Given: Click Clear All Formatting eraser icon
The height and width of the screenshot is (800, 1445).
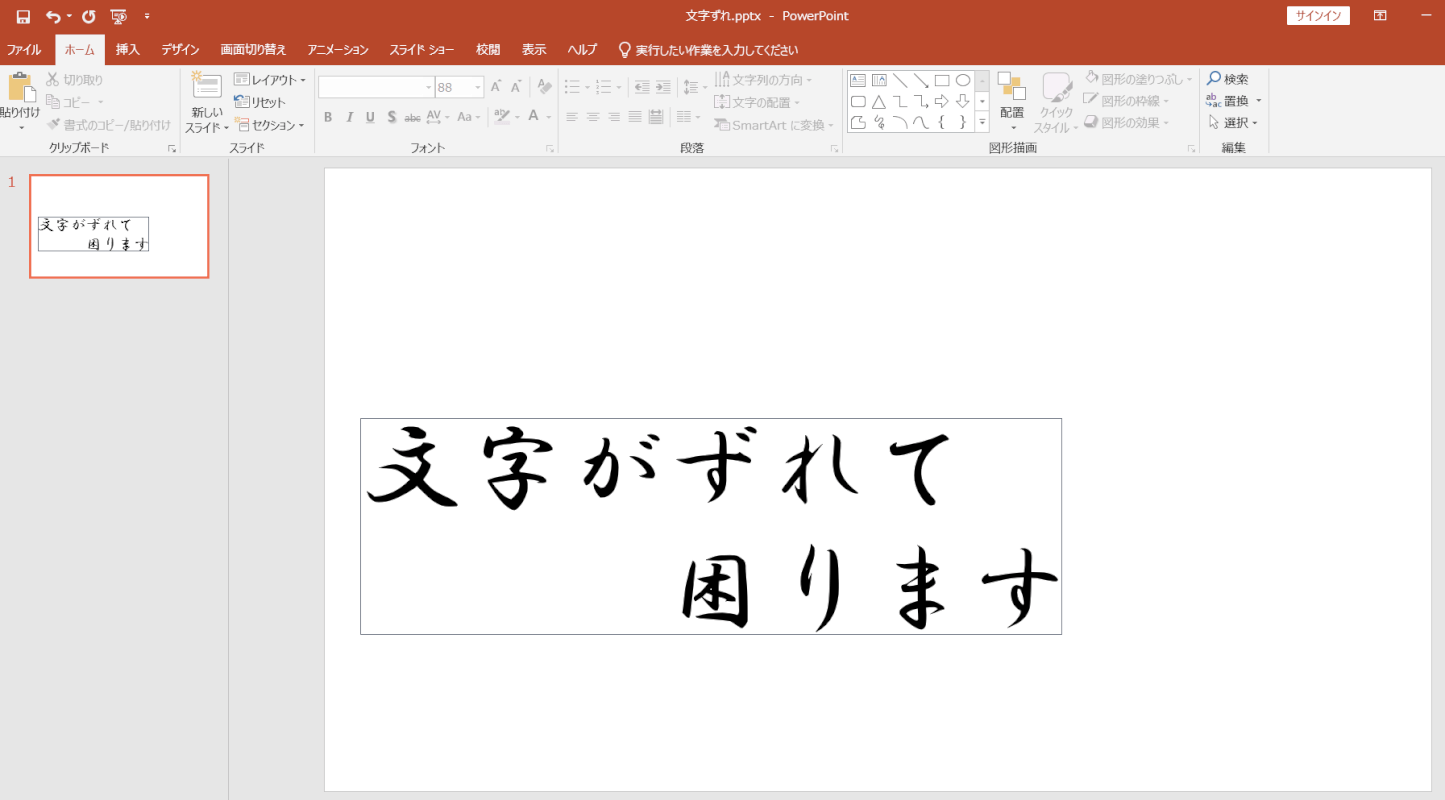Looking at the screenshot, I should [544, 87].
